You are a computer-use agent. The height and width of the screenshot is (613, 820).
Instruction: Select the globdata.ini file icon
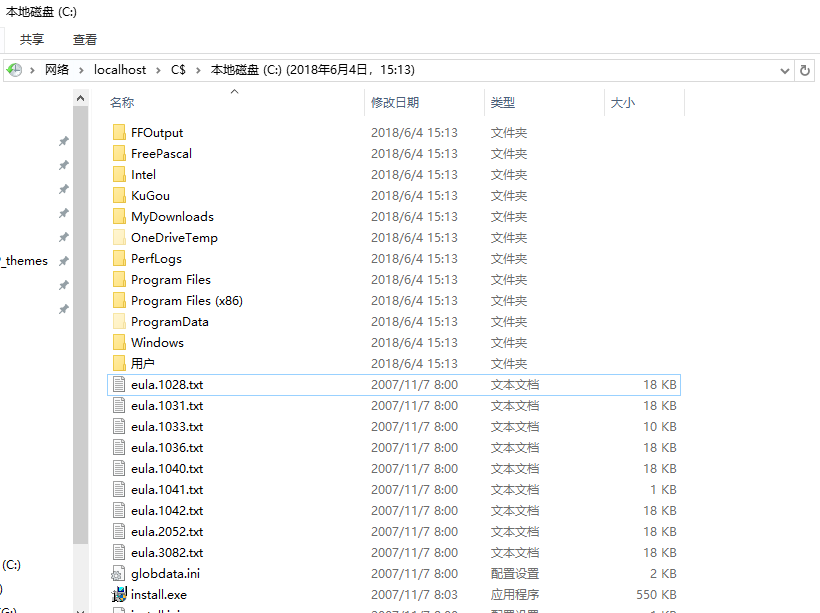click(119, 574)
